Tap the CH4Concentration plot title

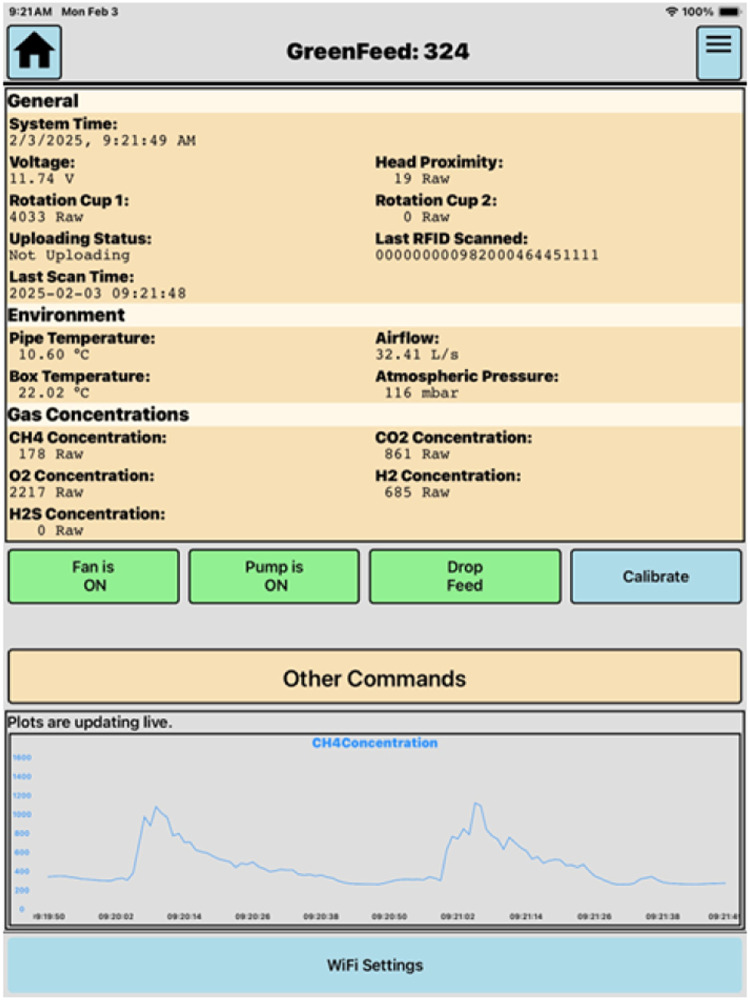click(374, 743)
